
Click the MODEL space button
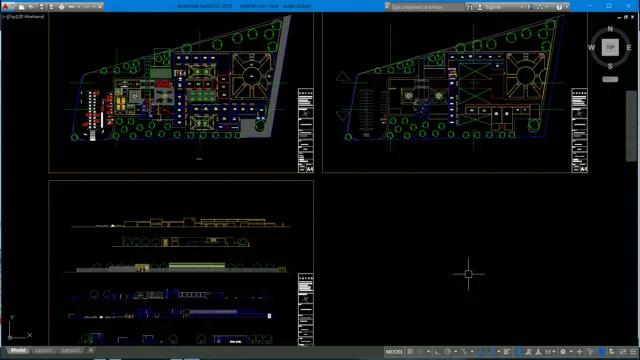pos(394,352)
